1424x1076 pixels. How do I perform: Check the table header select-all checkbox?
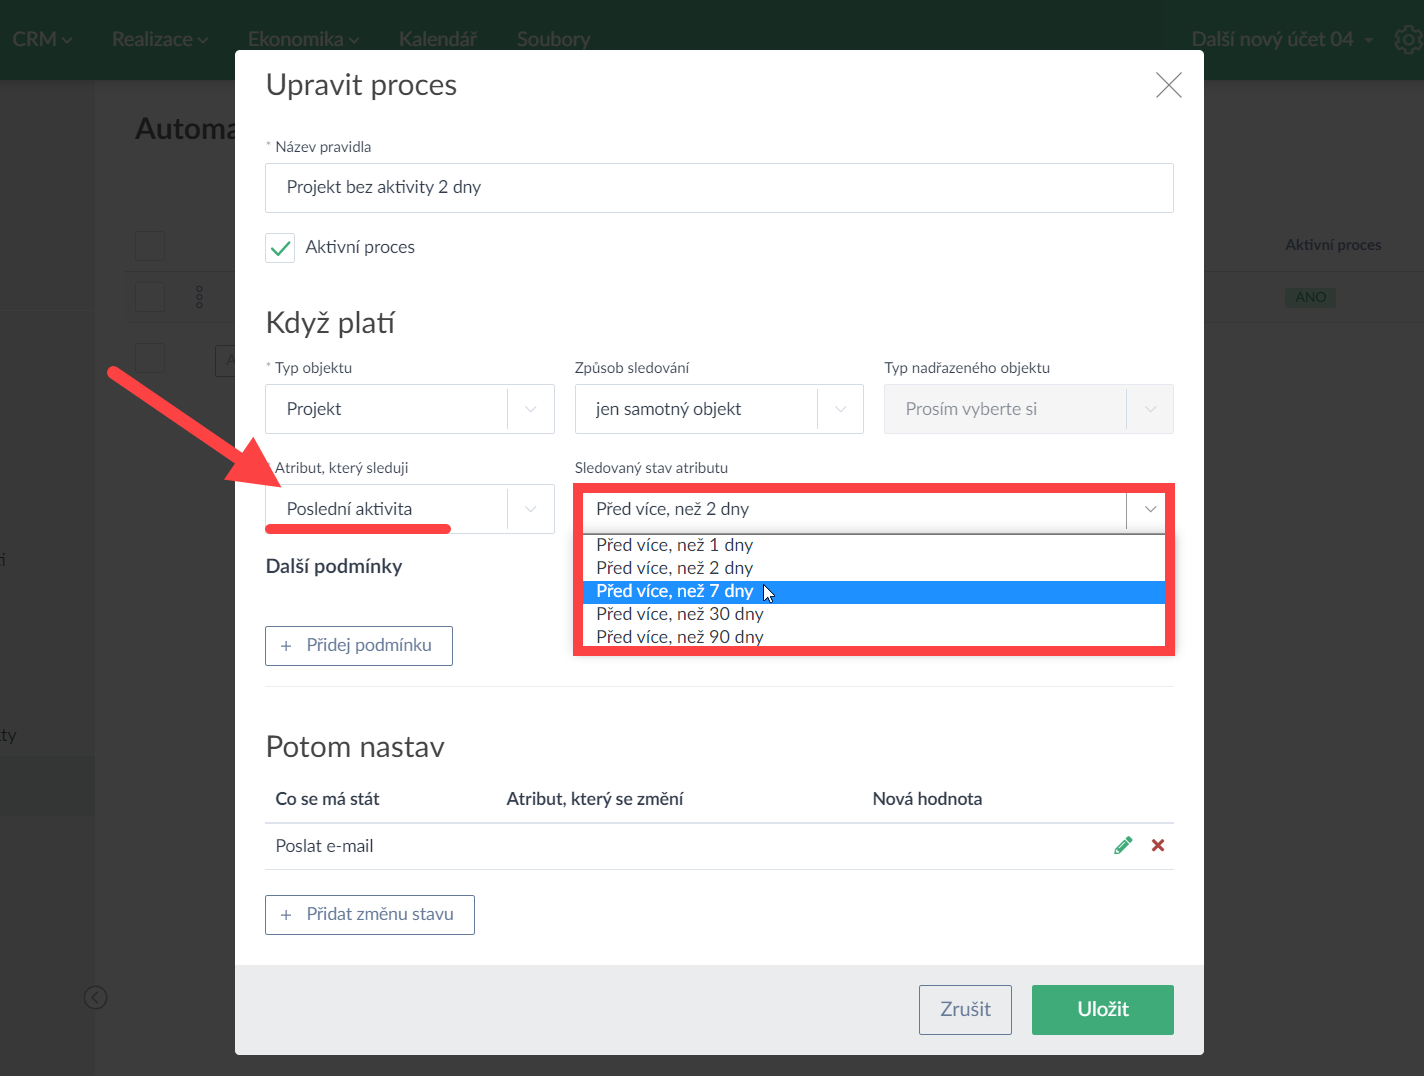coord(150,246)
